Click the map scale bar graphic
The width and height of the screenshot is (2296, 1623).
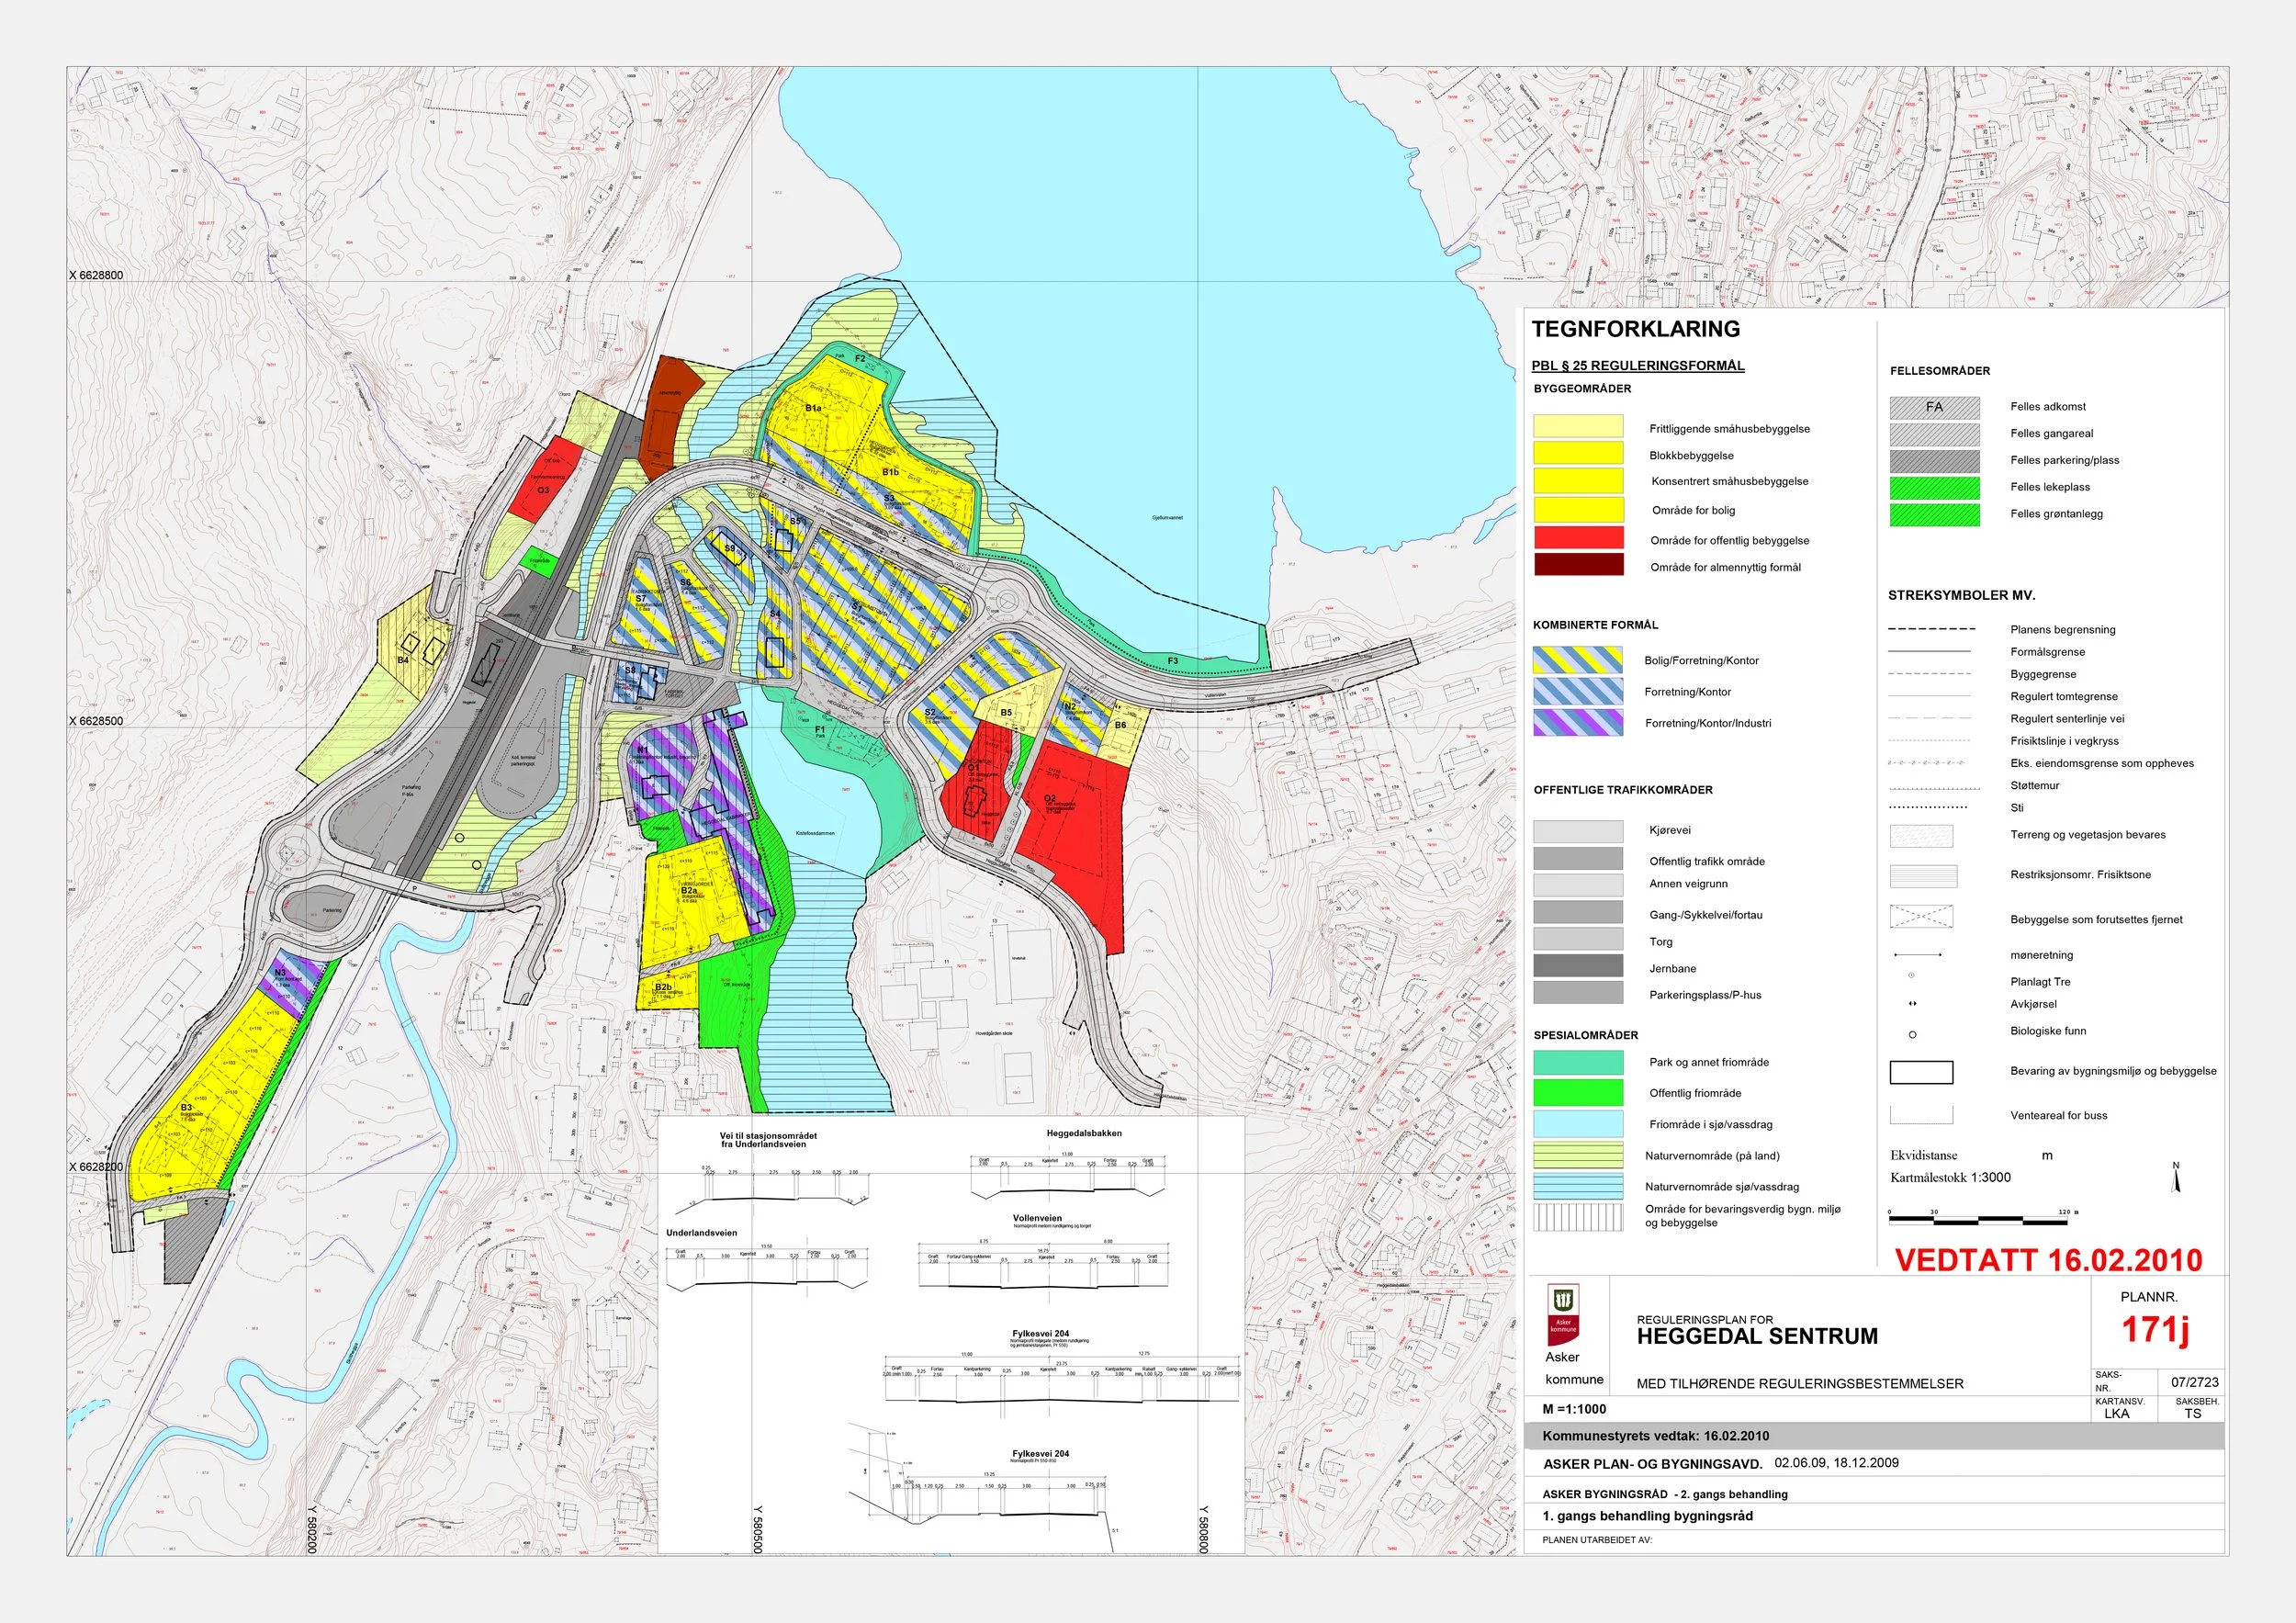1979,1220
